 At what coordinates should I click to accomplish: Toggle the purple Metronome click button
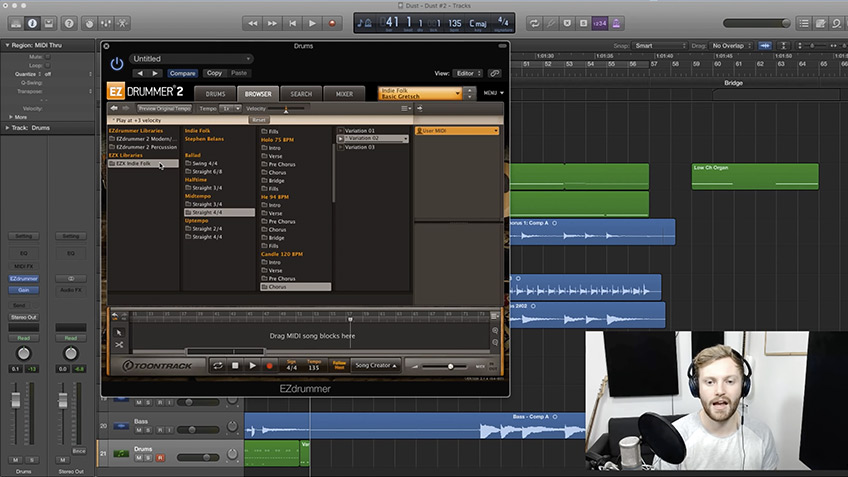(x=616, y=23)
